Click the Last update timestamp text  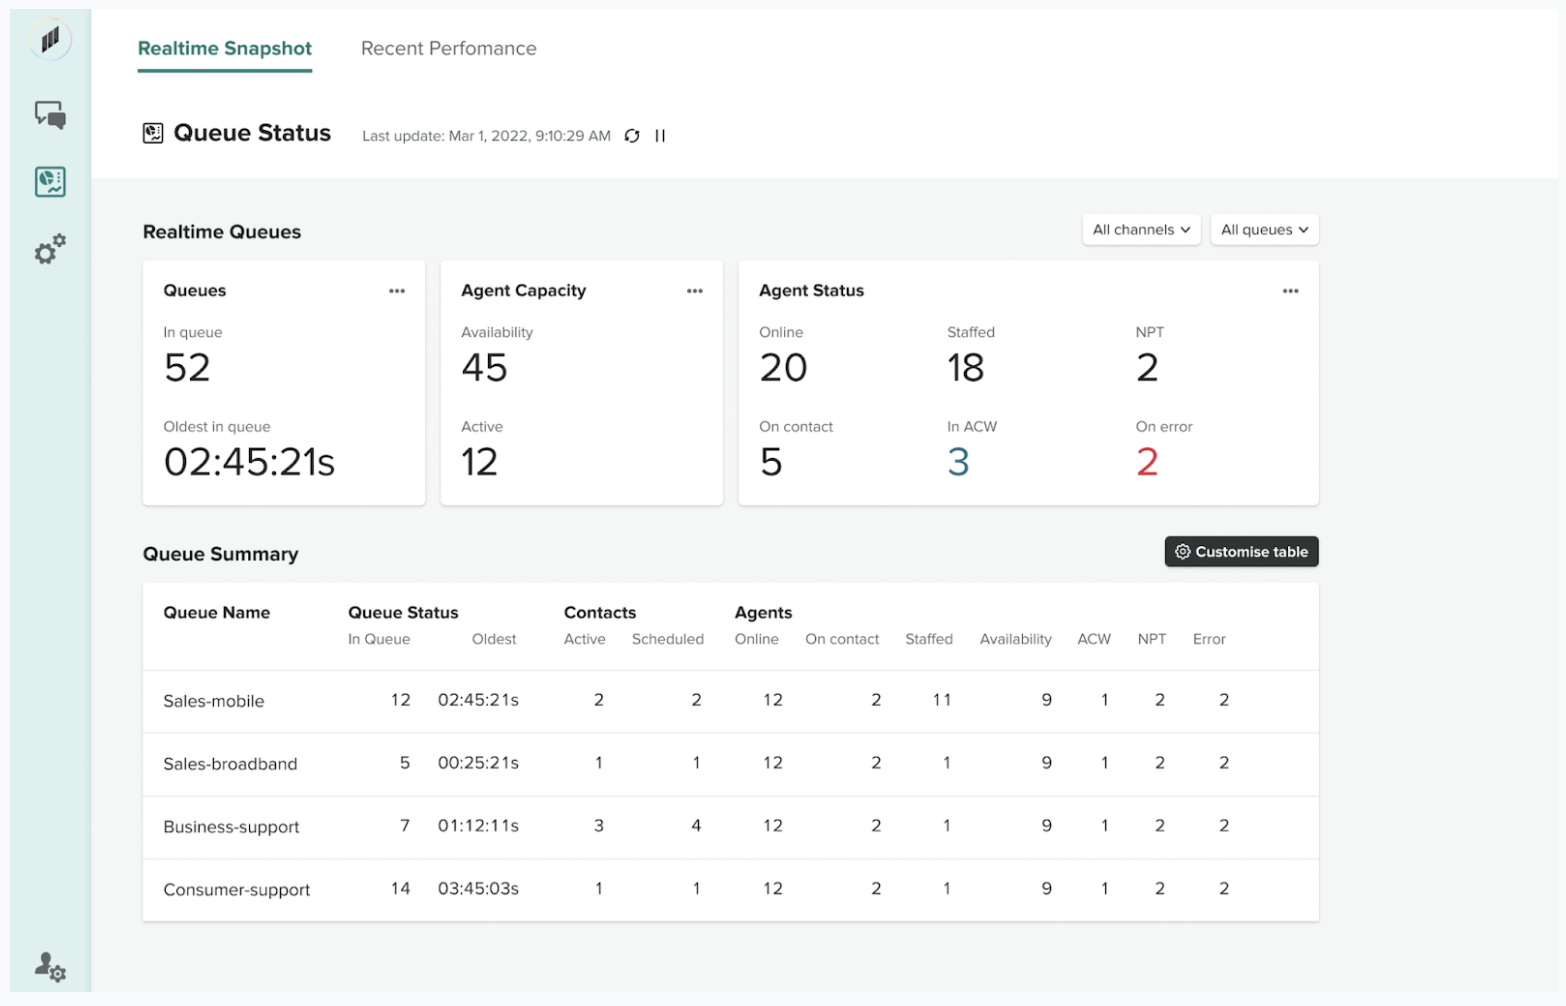click(x=486, y=136)
